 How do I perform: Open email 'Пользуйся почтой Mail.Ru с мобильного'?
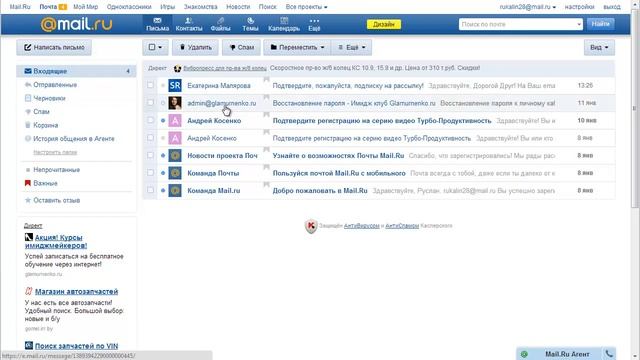339,173
